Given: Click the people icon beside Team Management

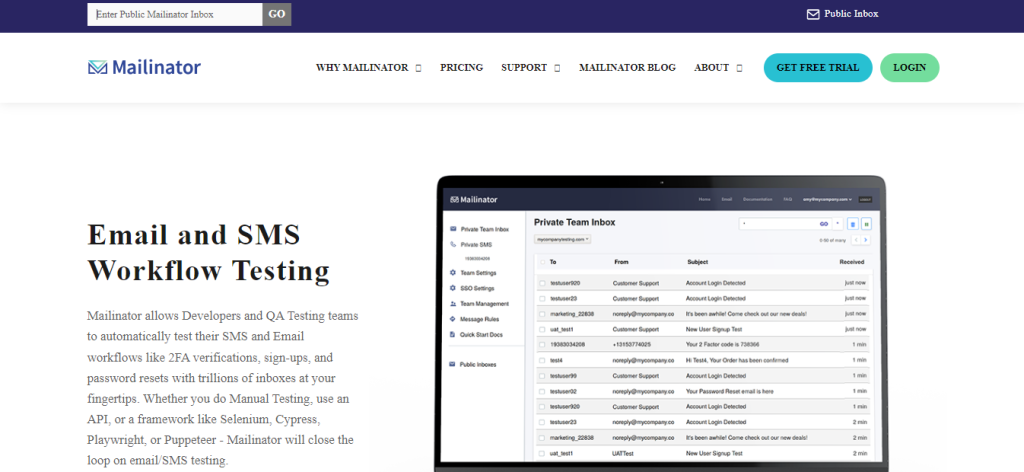Looking at the screenshot, I should (x=453, y=304).
